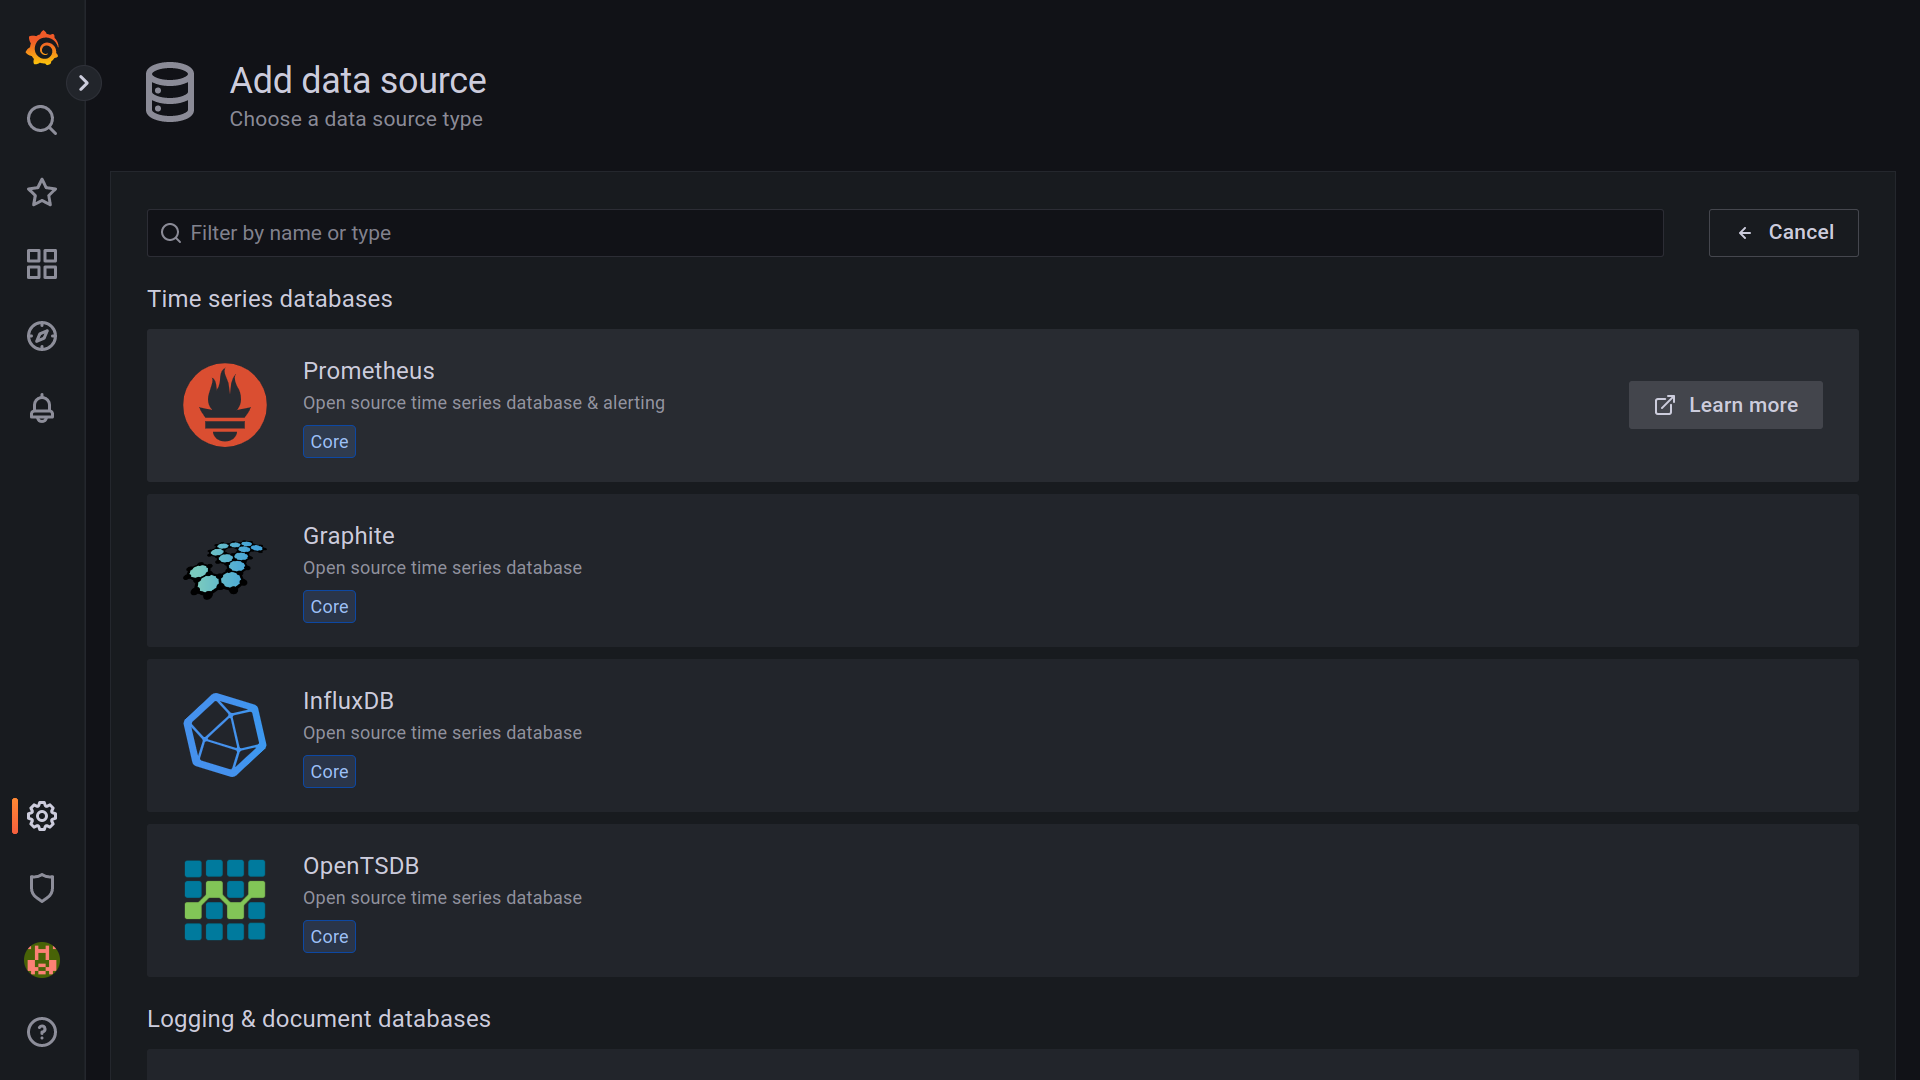Open the Server admin shield icon

point(42,888)
